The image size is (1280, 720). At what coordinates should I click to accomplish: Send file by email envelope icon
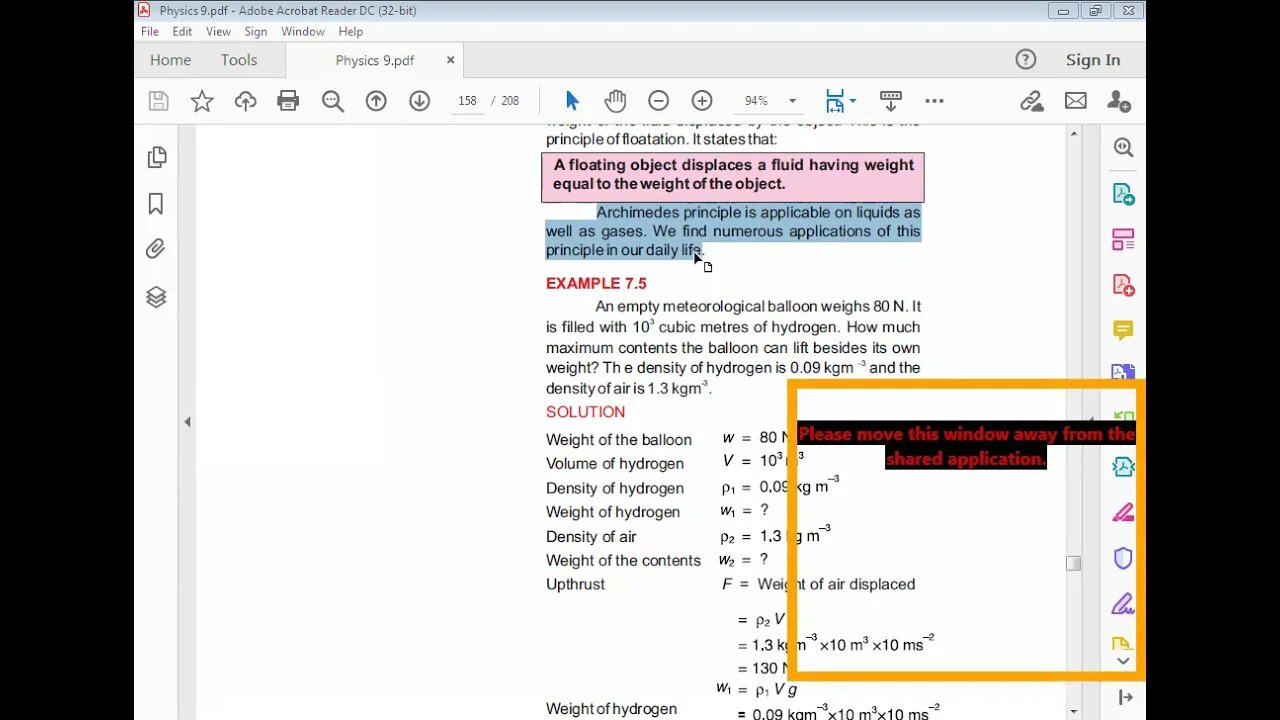pos(1075,101)
